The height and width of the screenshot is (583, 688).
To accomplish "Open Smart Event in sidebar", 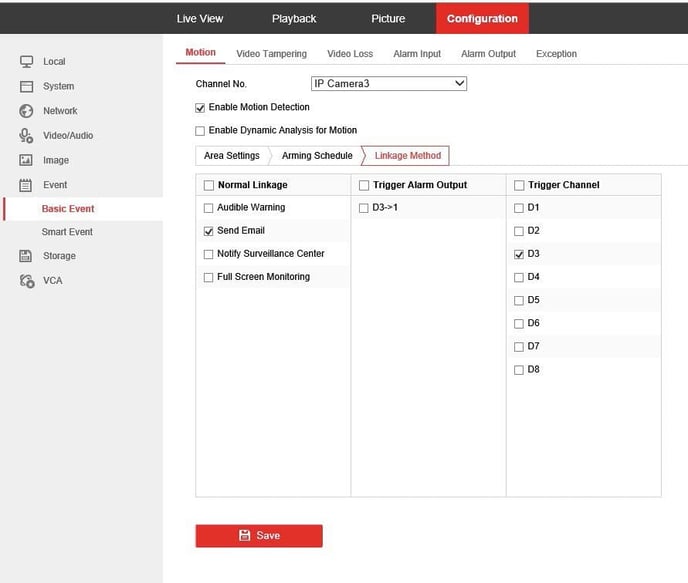I will click(x=67, y=232).
